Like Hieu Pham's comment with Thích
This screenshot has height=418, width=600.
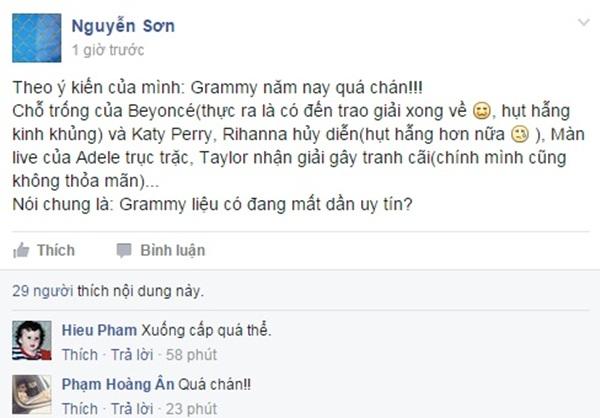pos(80,354)
